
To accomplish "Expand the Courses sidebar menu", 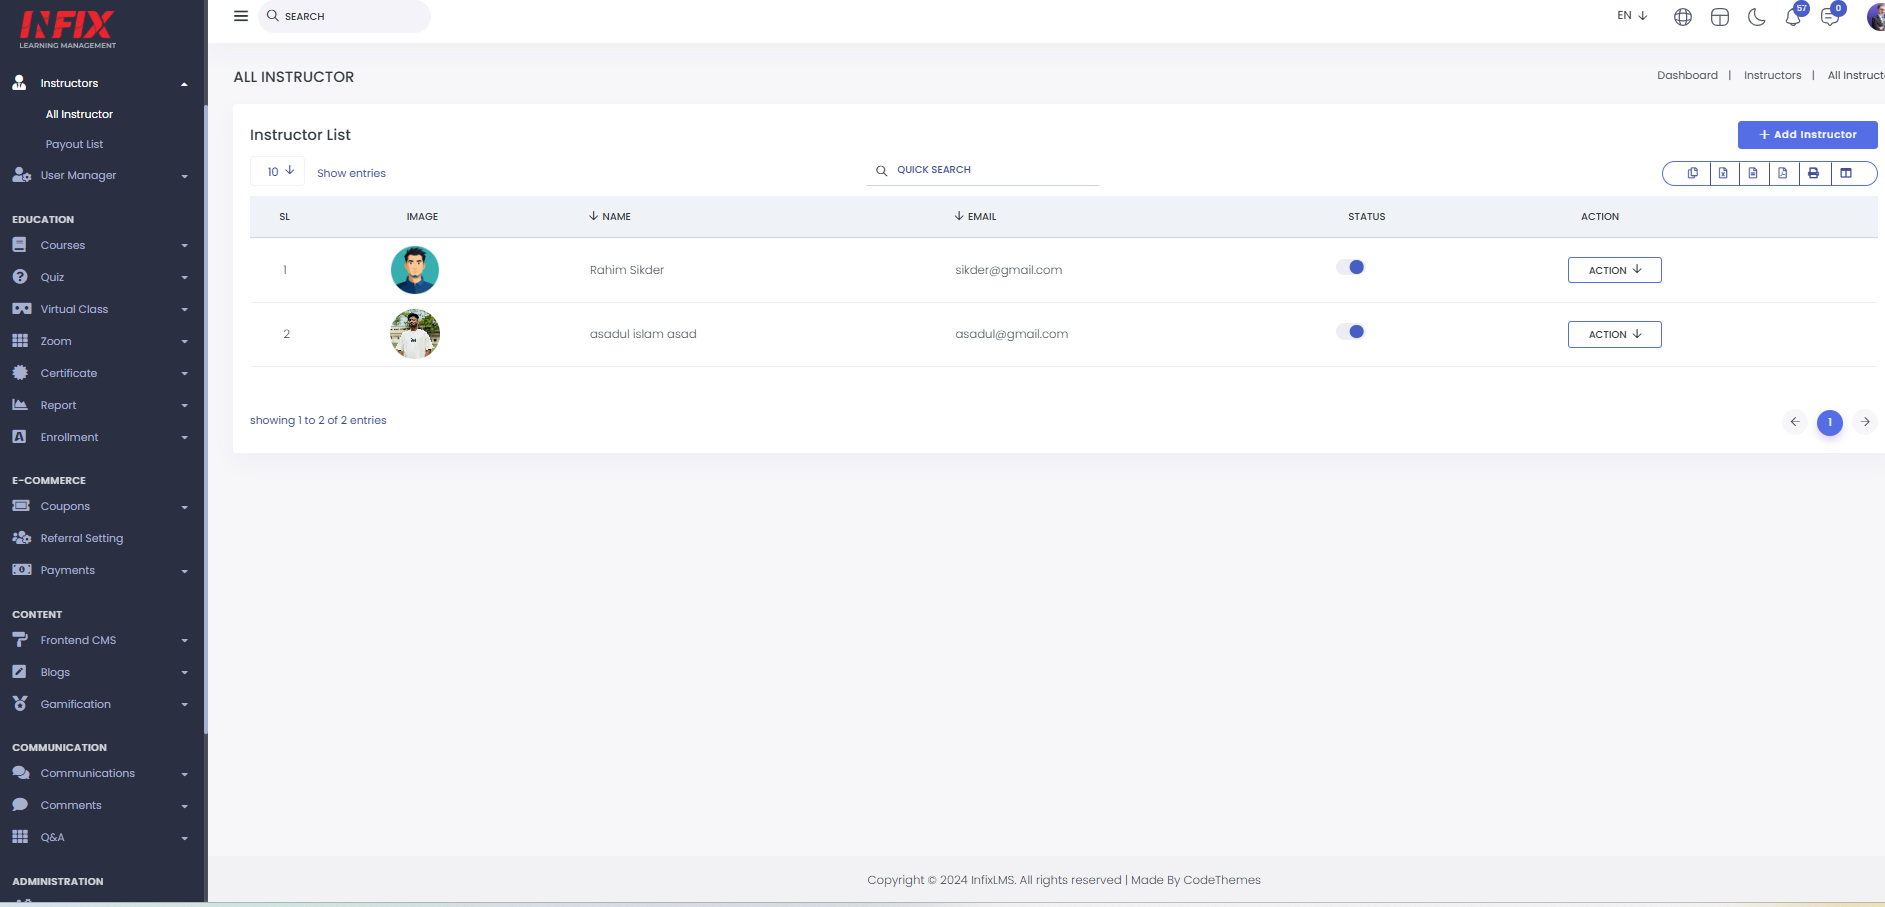I will click(100, 245).
